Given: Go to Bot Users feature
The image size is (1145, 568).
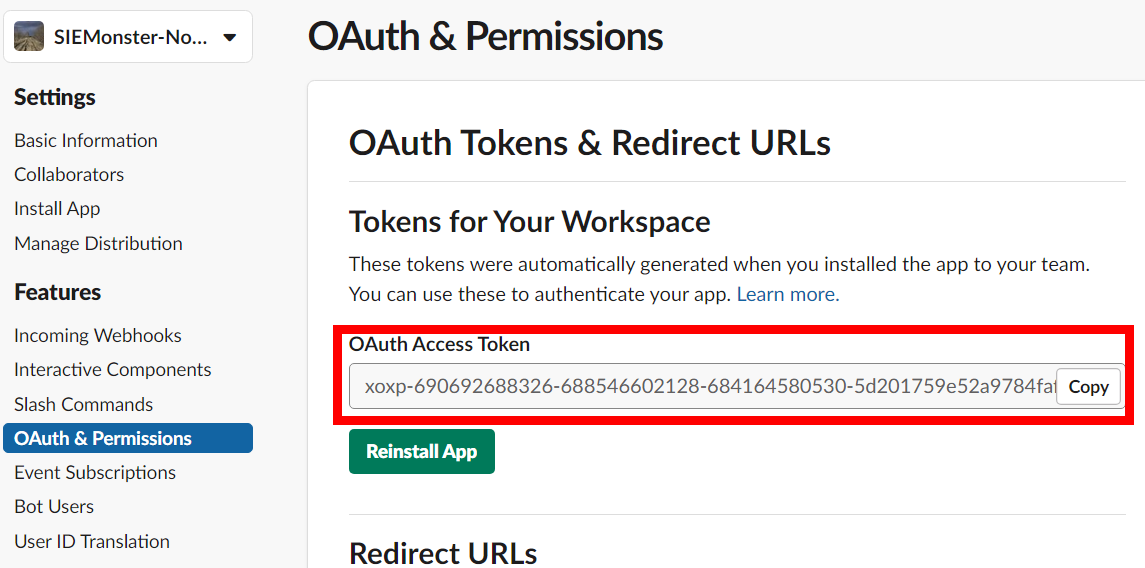Looking at the screenshot, I should coord(54,506).
